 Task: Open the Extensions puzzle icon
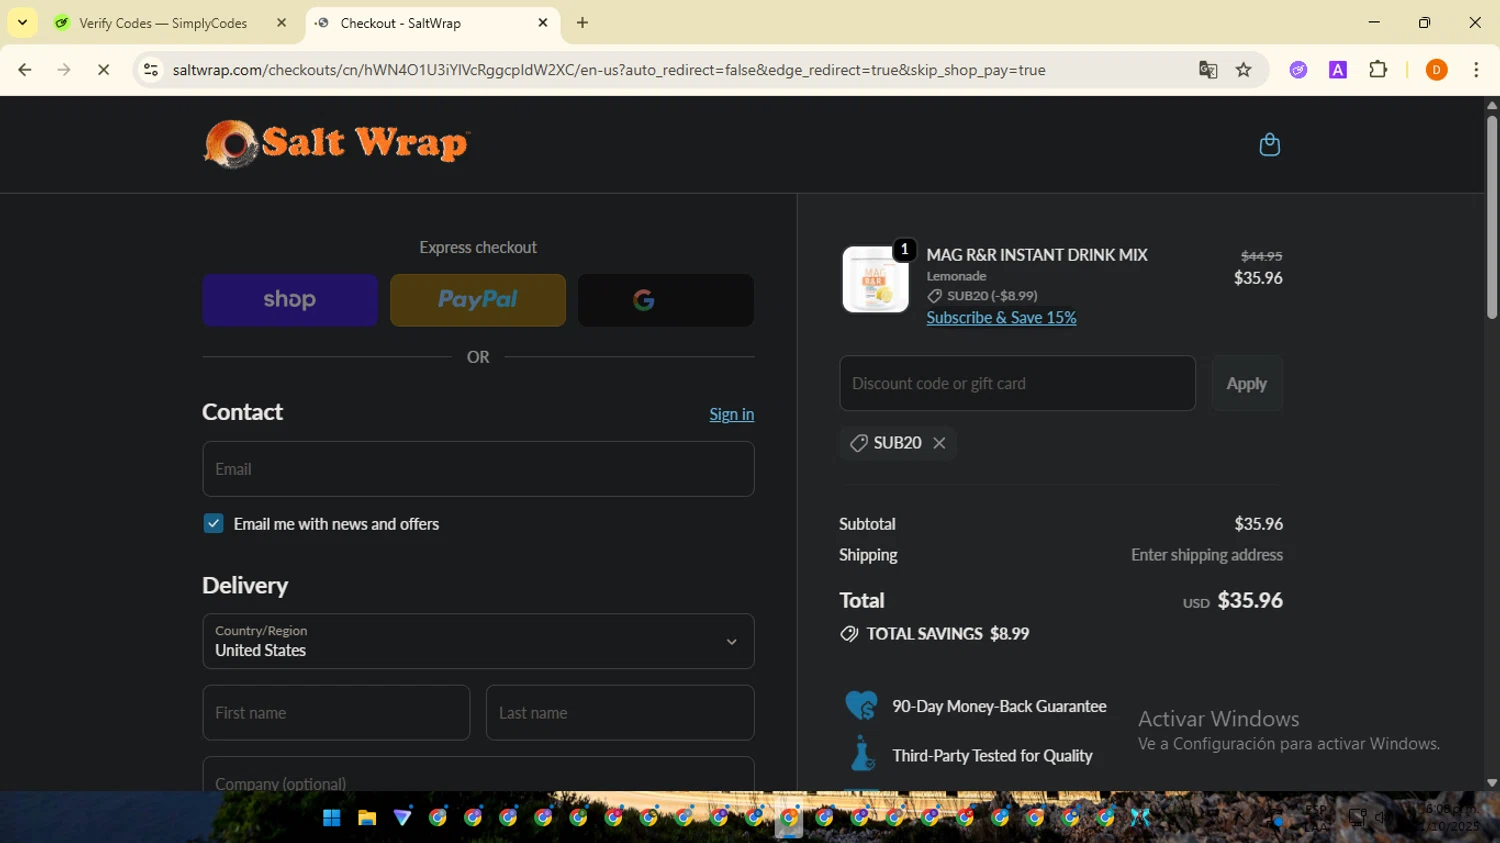click(1378, 70)
